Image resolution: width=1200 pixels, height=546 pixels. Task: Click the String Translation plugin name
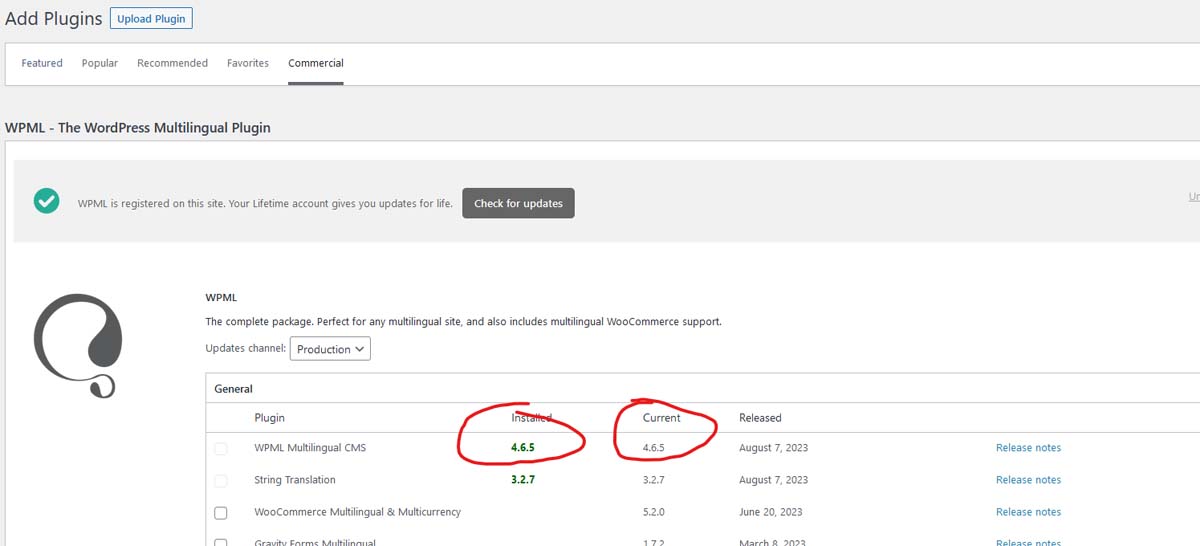(x=295, y=480)
